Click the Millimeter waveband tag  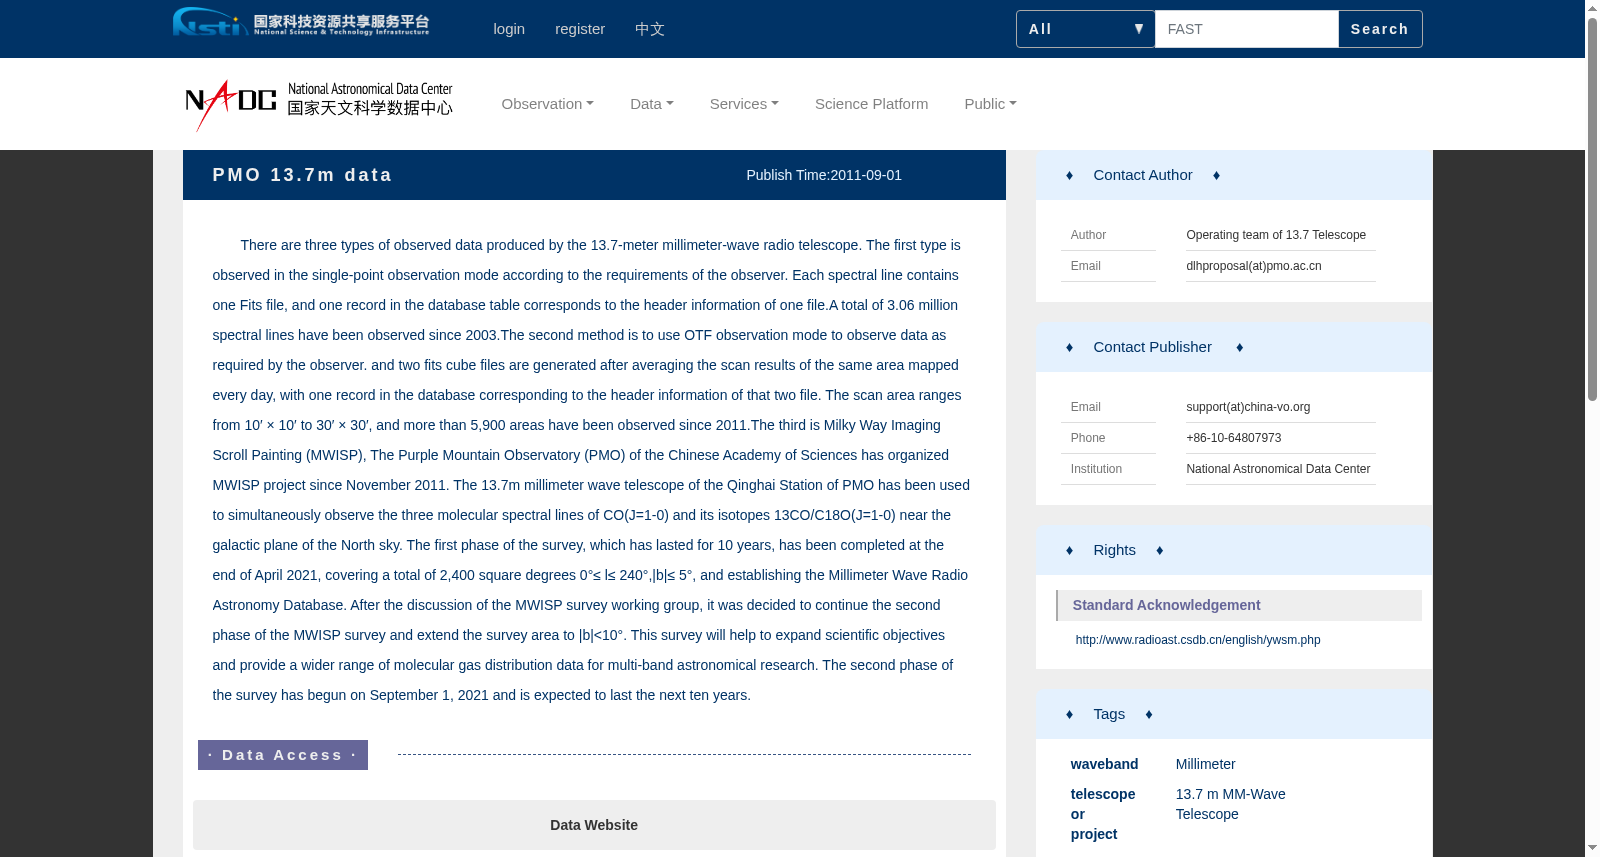point(1206,764)
